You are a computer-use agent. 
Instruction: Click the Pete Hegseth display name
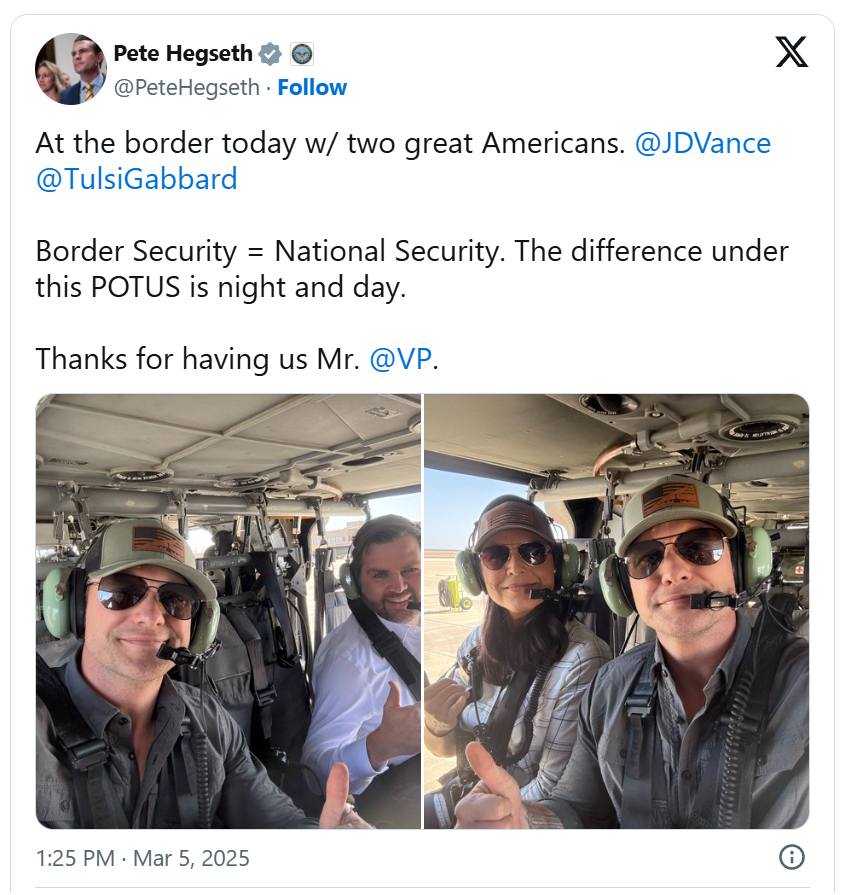tap(183, 53)
